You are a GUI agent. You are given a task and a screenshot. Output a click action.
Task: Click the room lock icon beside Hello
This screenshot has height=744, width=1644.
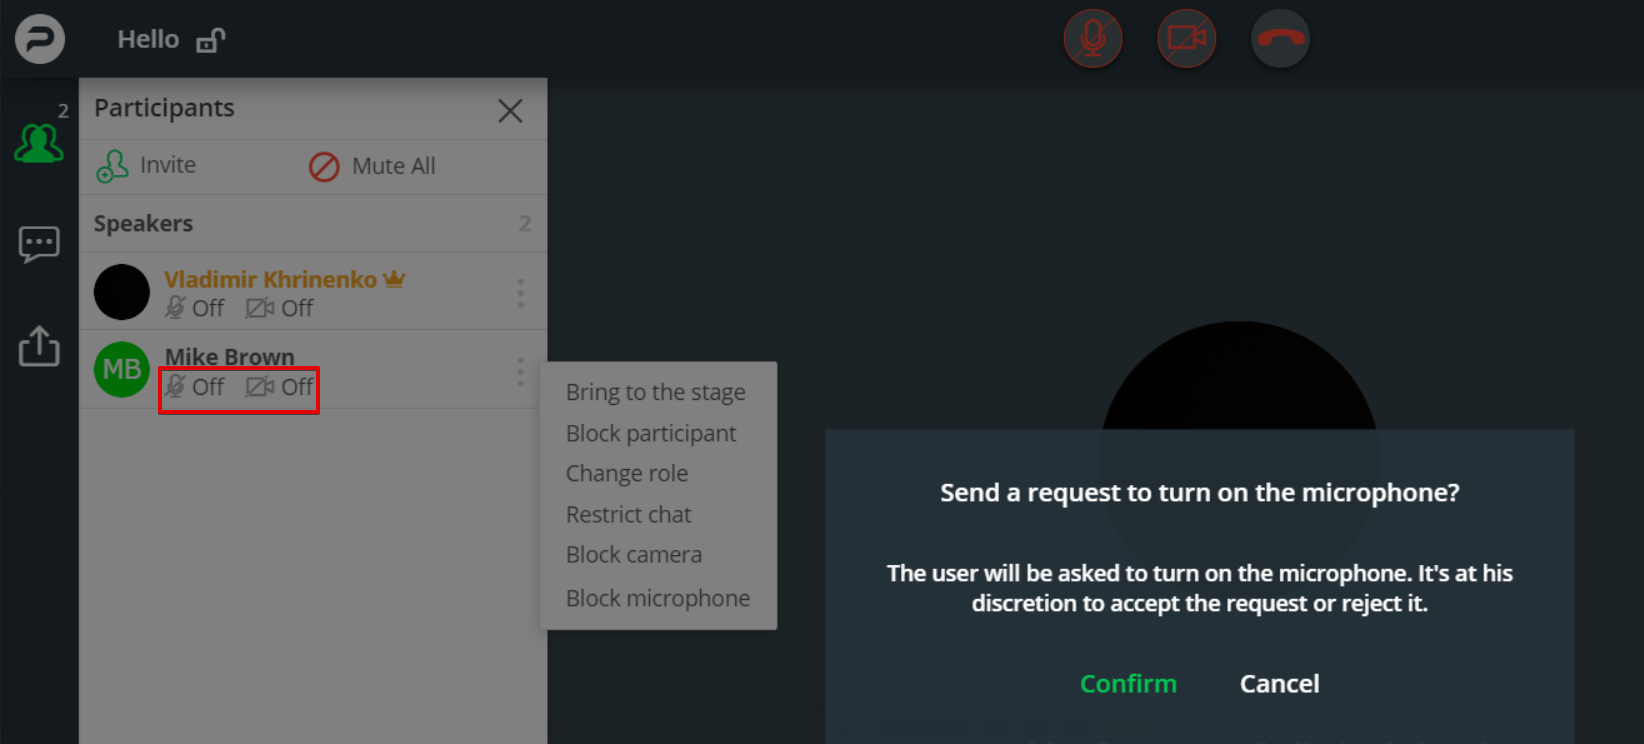[211, 40]
